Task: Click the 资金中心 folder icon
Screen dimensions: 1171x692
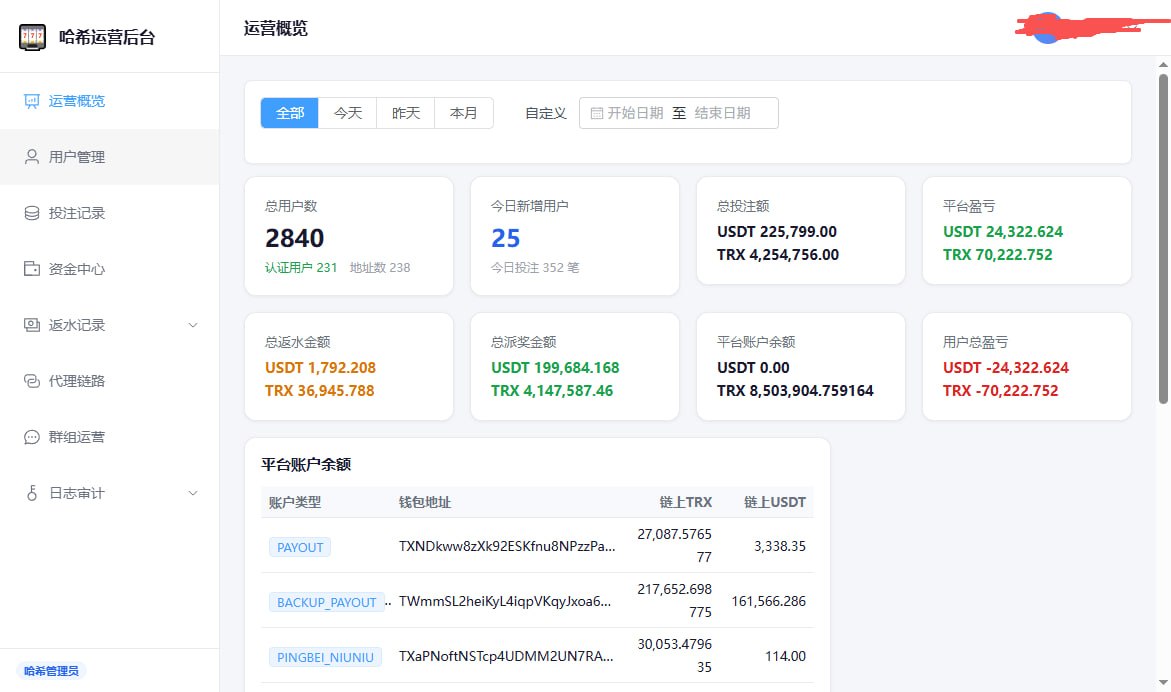Action: click(31, 269)
